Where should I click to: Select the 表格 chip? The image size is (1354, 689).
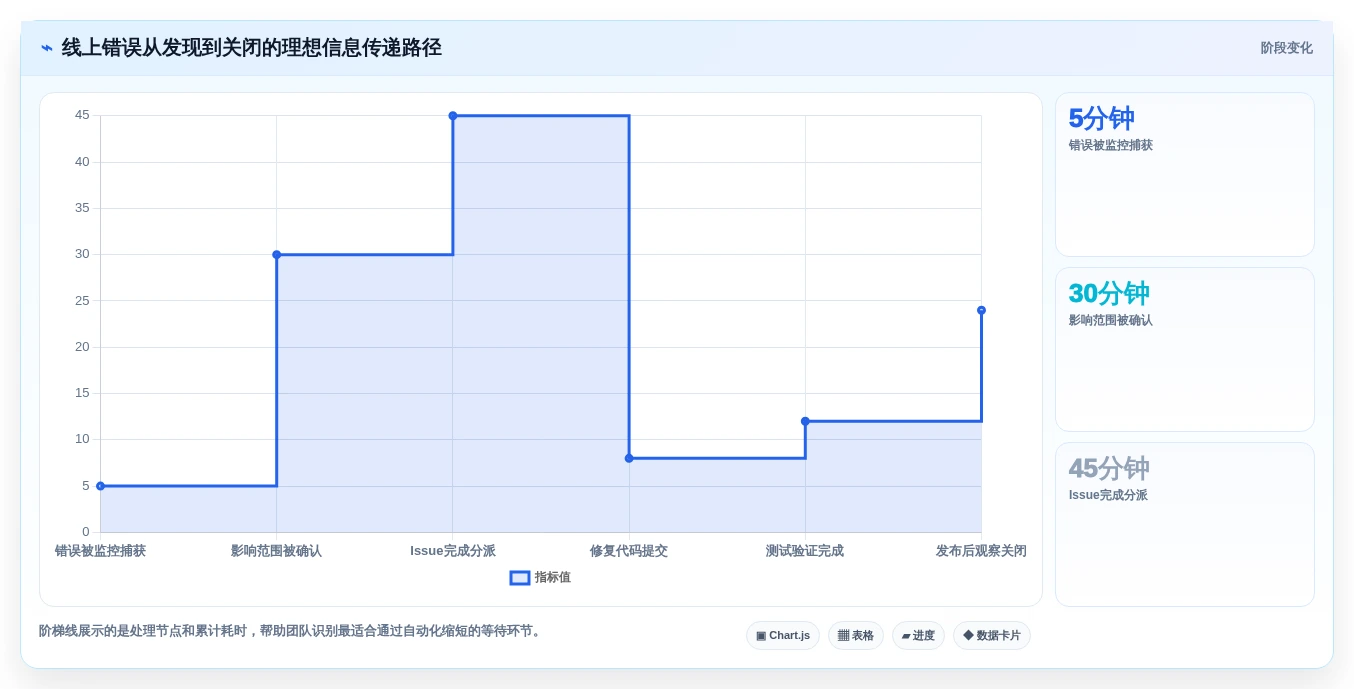pos(856,636)
